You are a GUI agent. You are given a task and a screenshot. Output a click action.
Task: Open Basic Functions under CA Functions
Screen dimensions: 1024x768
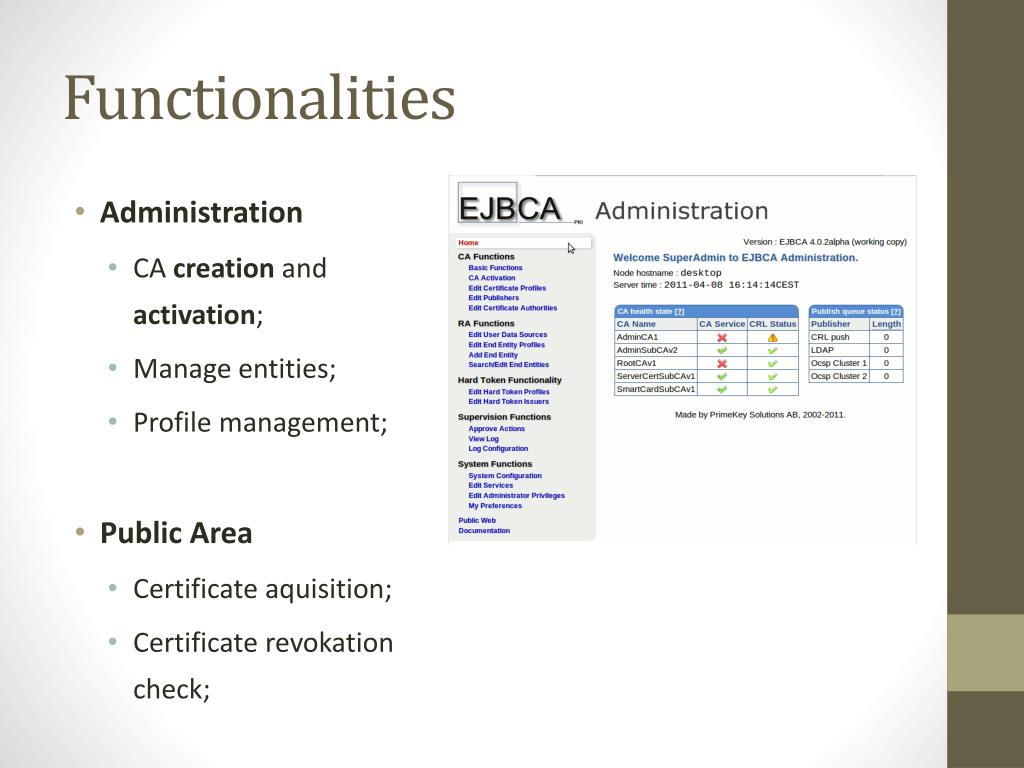(x=495, y=268)
